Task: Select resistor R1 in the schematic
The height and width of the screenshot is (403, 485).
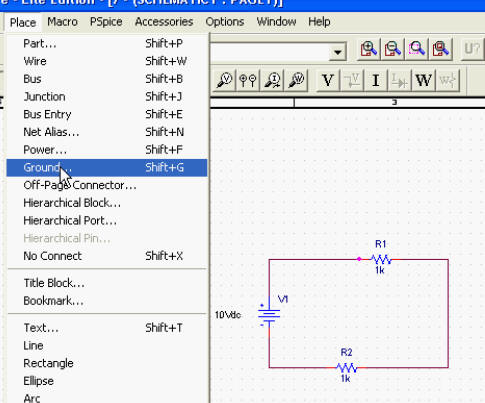Action: point(381,259)
